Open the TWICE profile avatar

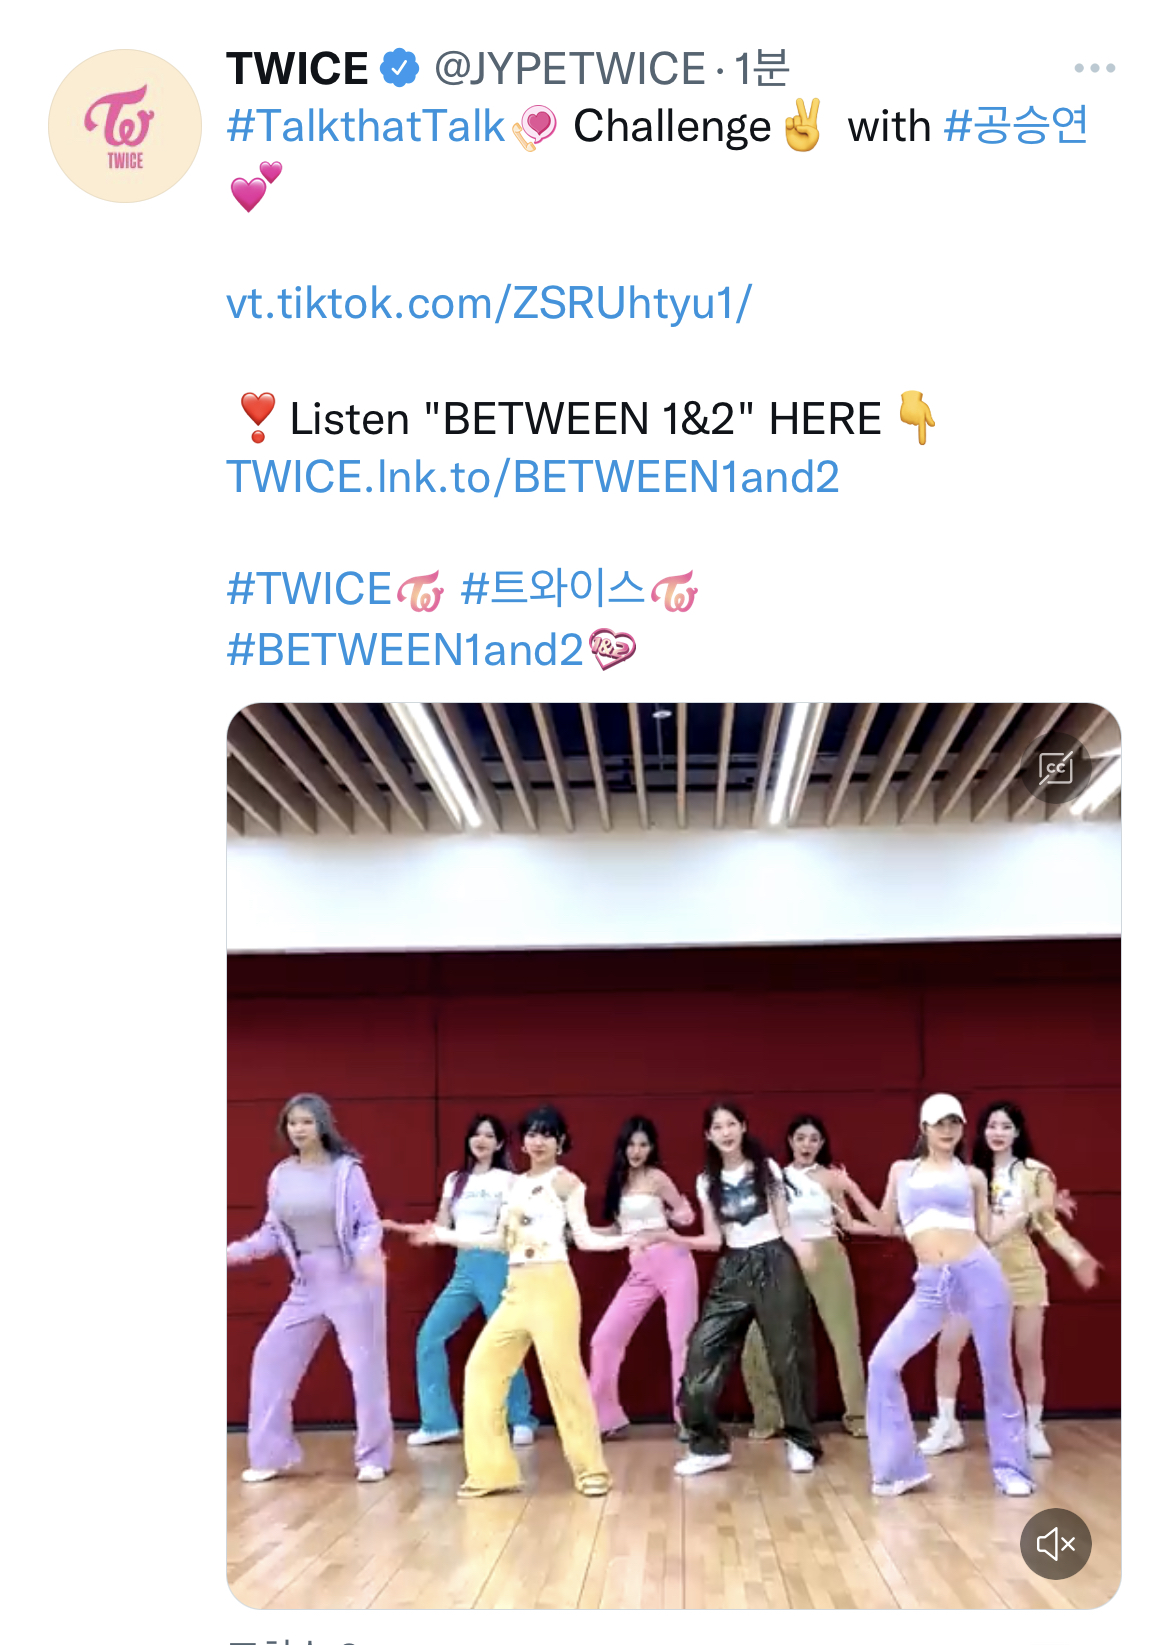pos(125,126)
